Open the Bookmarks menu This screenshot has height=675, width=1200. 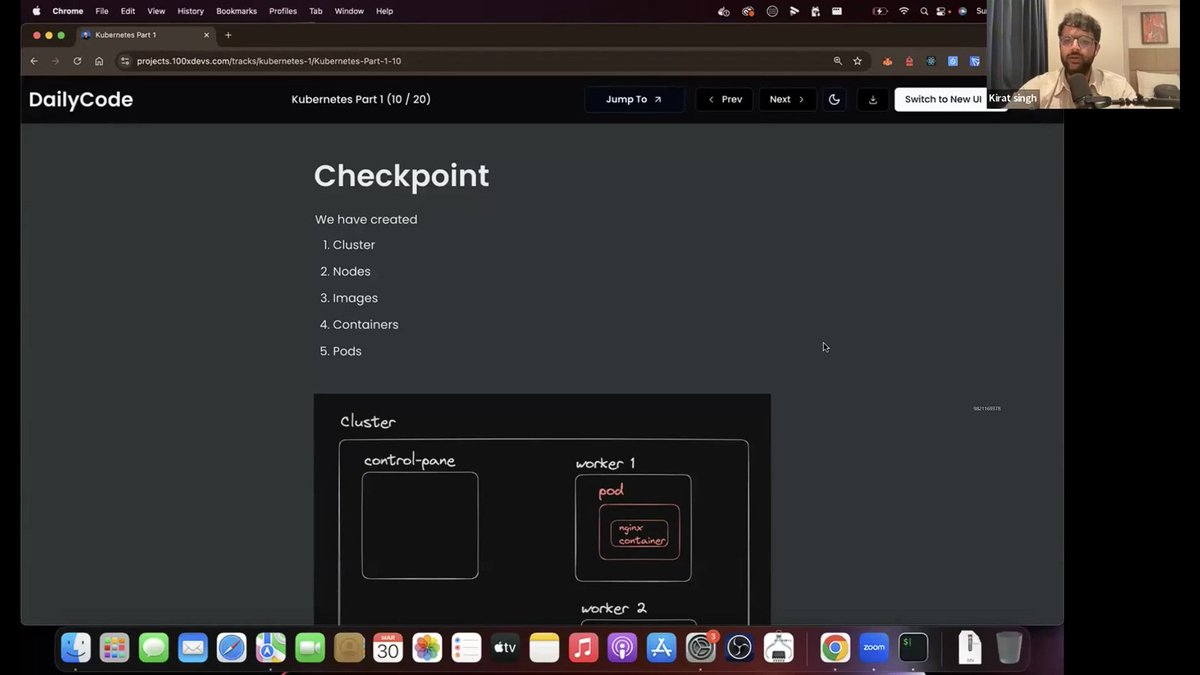pyautogui.click(x=236, y=11)
